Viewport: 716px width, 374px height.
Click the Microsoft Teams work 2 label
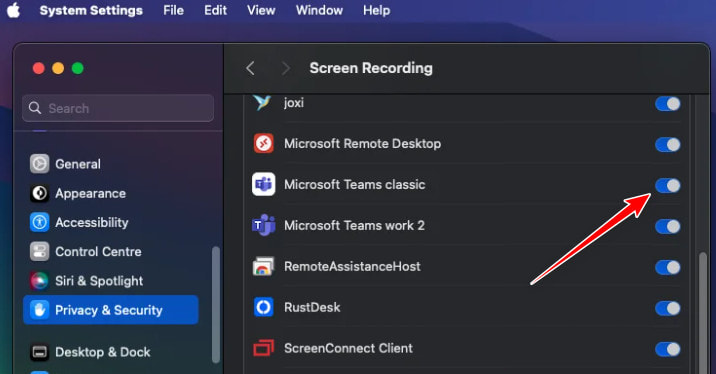(x=354, y=225)
